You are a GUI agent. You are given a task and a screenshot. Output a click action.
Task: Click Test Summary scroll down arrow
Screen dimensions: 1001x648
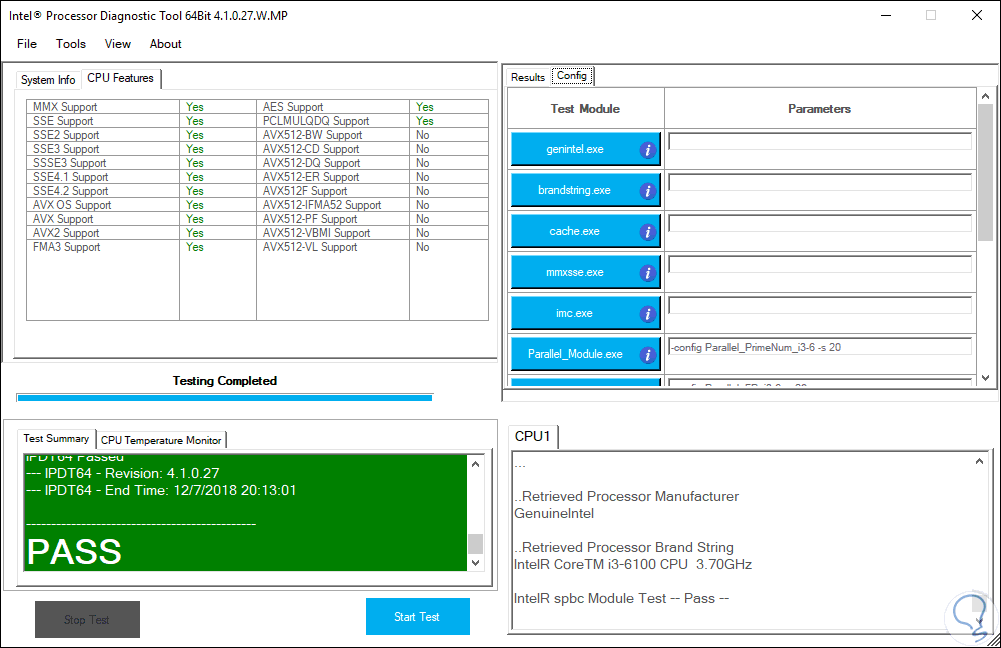coord(476,563)
